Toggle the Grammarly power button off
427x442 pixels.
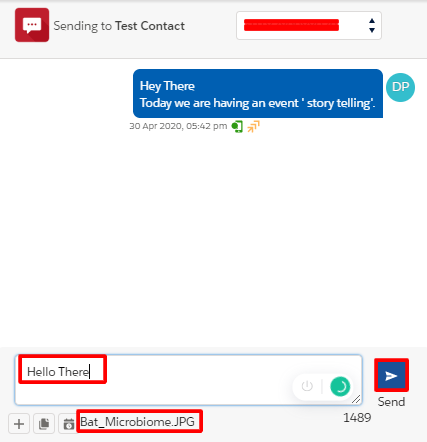point(307,386)
